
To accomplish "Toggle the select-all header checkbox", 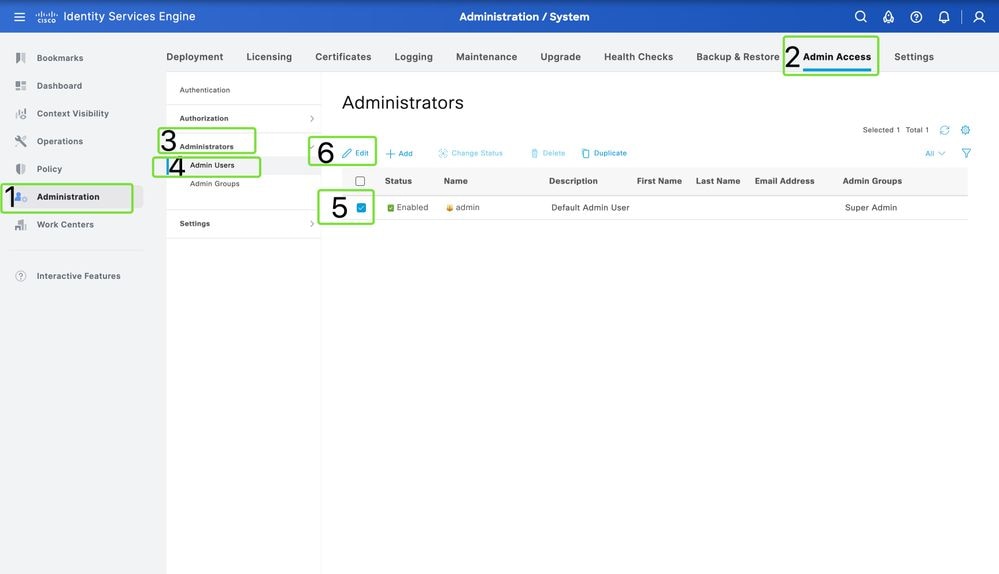I will (360, 181).
